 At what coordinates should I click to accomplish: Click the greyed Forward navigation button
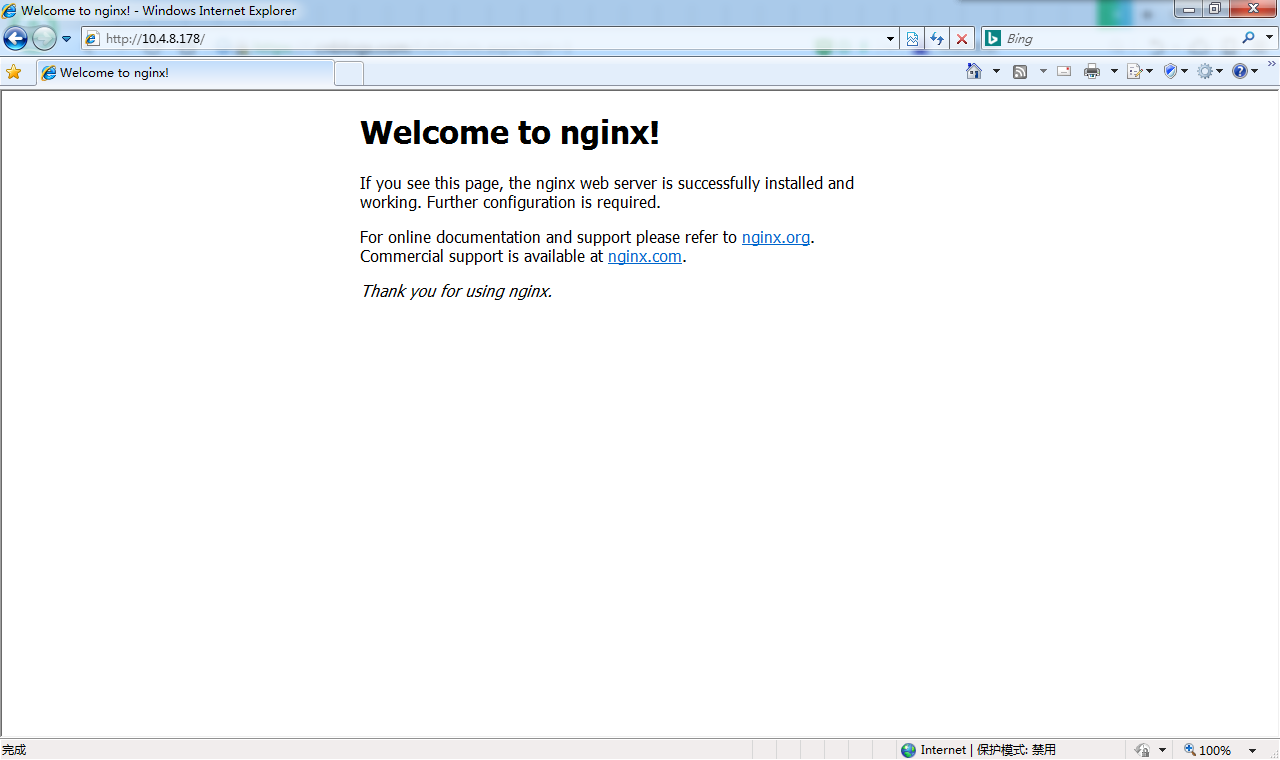(44, 39)
